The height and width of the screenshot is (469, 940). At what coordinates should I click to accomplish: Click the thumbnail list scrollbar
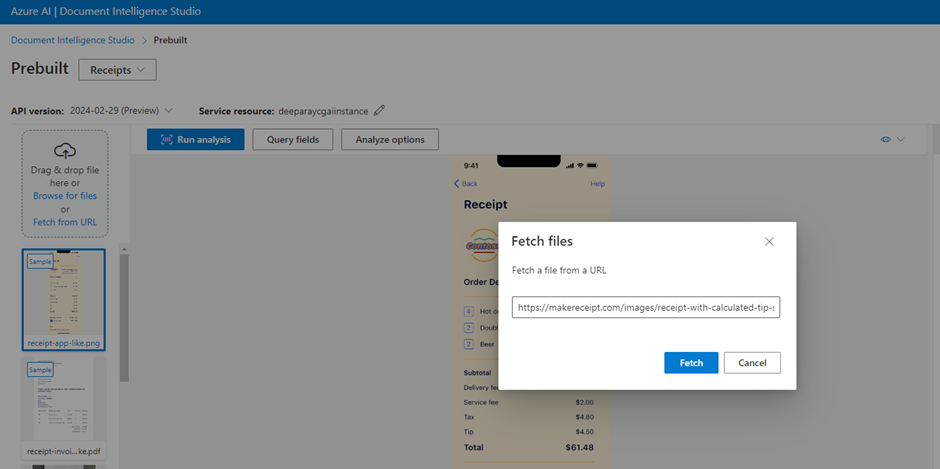pos(124,318)
